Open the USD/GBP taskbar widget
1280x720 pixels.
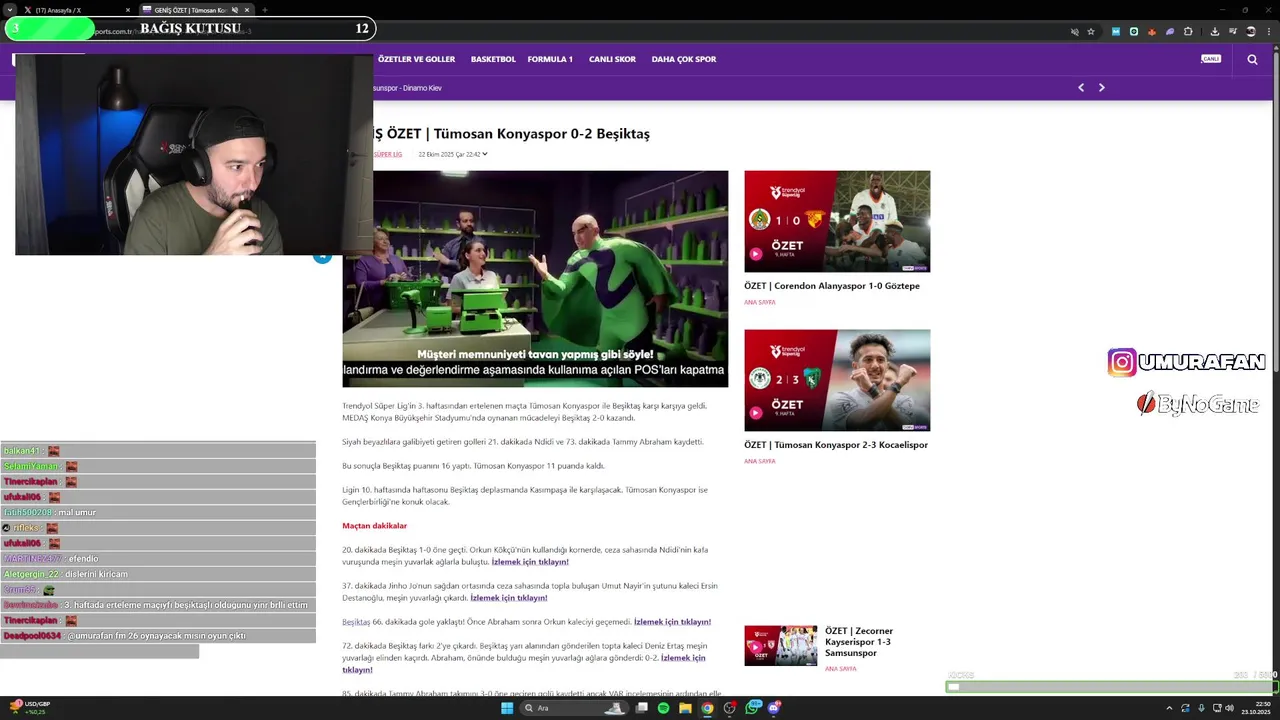[30, 708]
